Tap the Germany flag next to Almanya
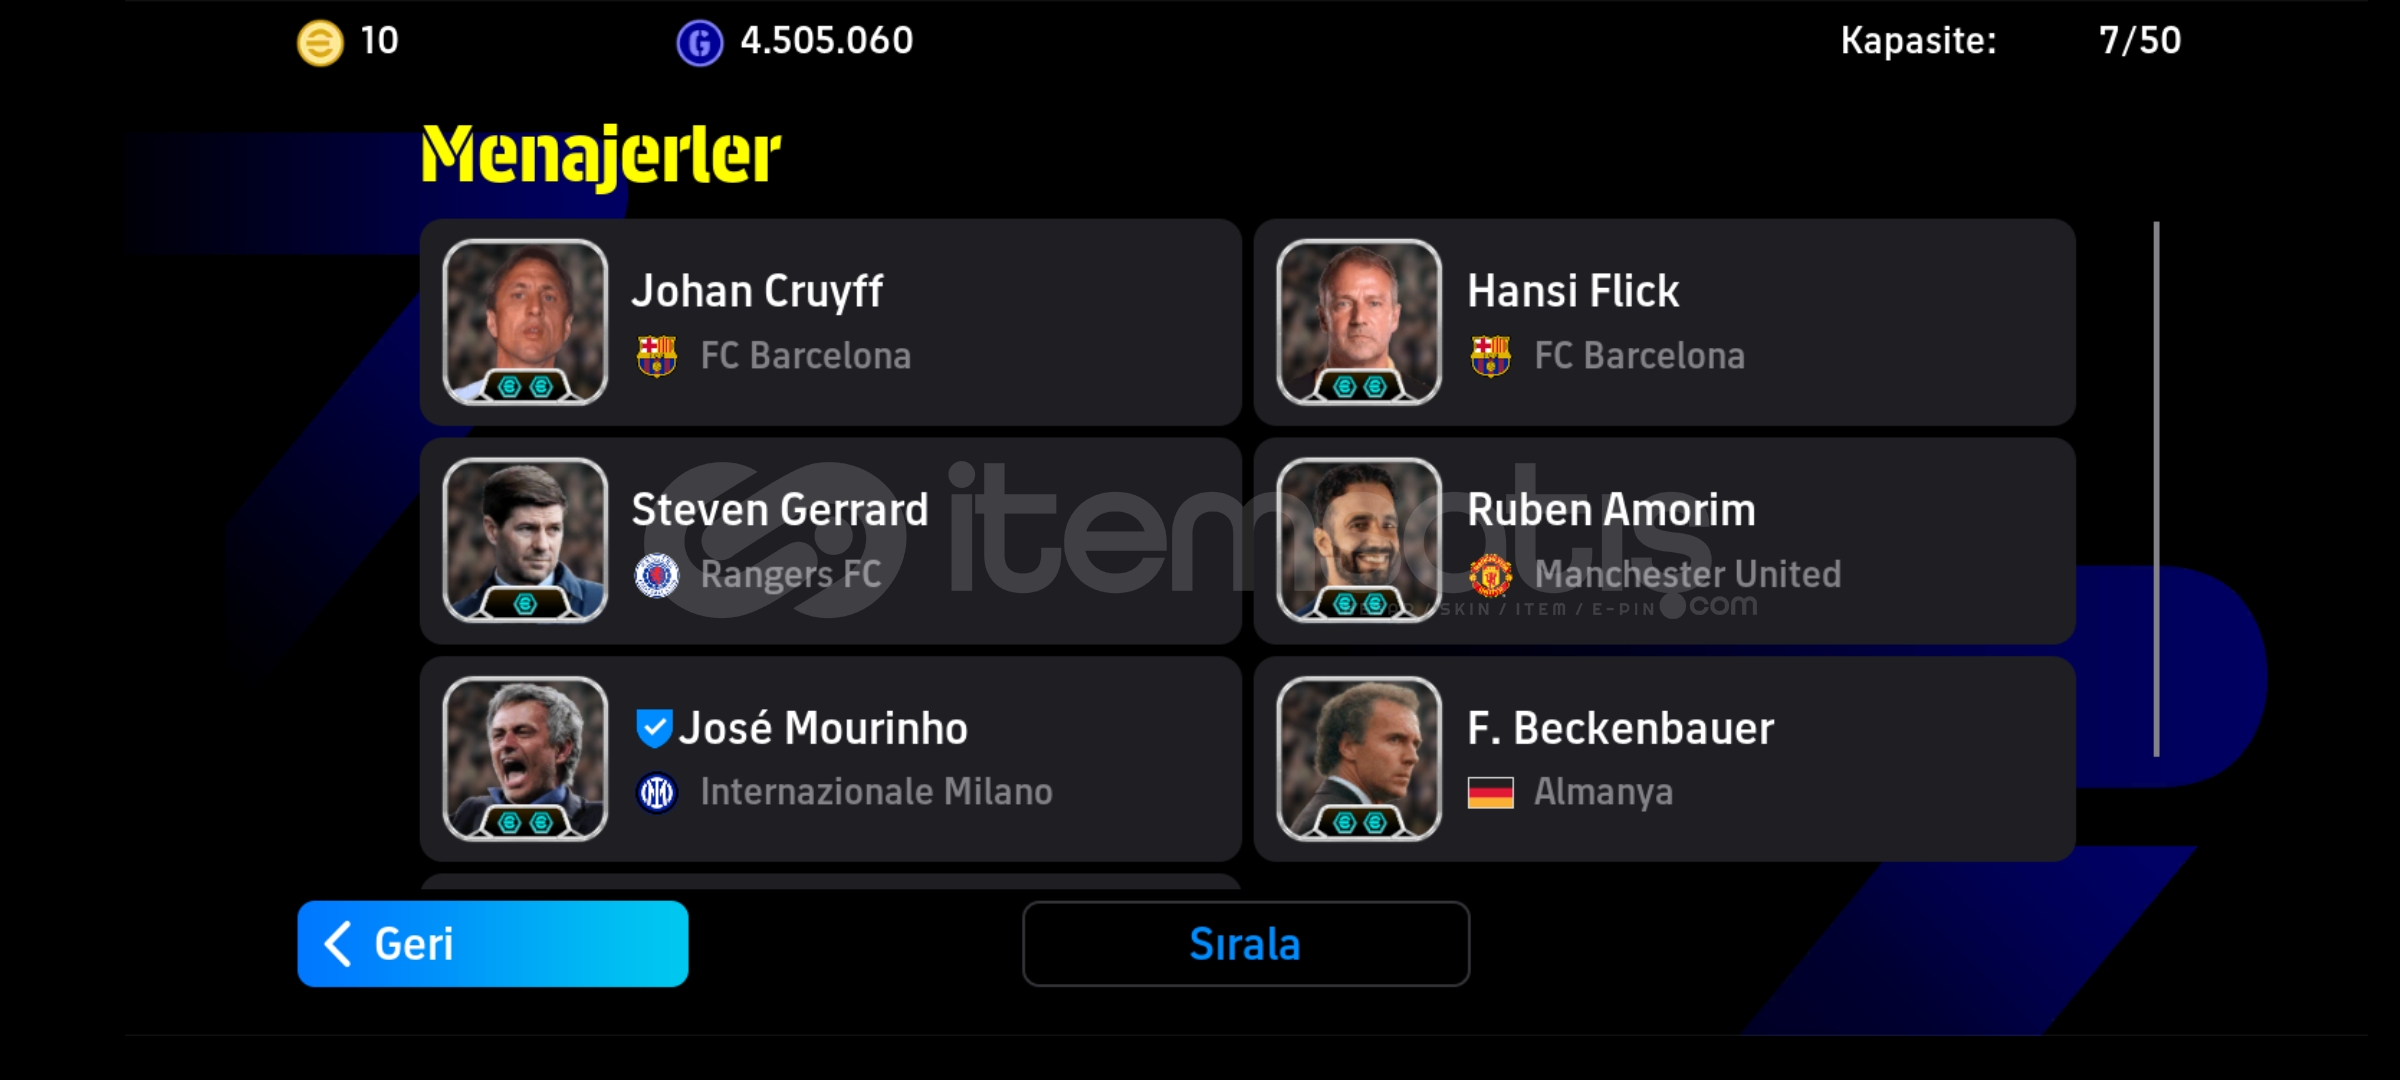 pos(1490,793)
